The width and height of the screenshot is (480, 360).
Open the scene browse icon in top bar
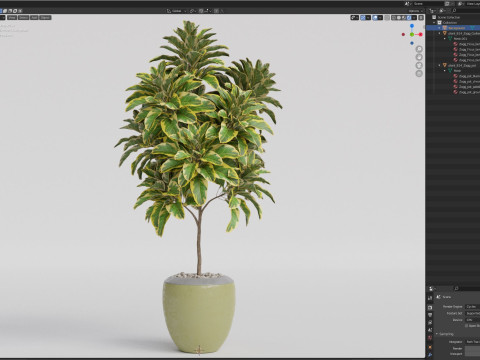coord(408,4)
